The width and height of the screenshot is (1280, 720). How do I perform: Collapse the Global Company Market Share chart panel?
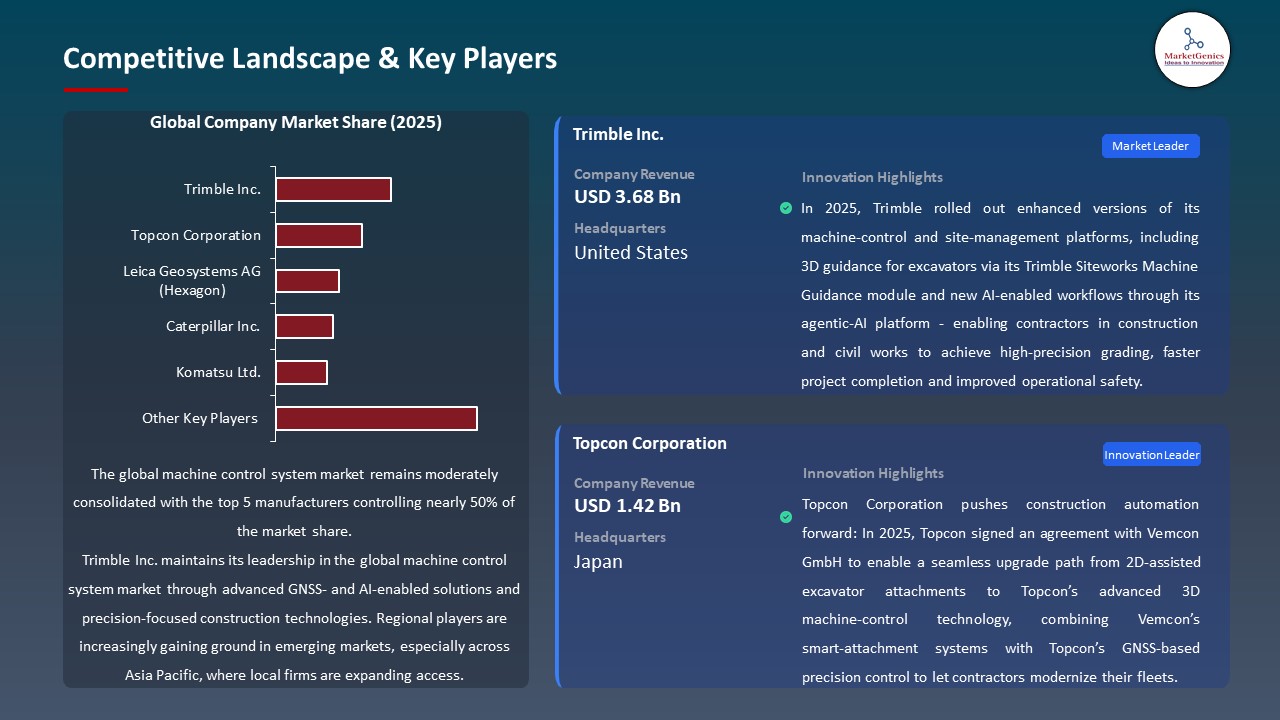click(295, 122)
